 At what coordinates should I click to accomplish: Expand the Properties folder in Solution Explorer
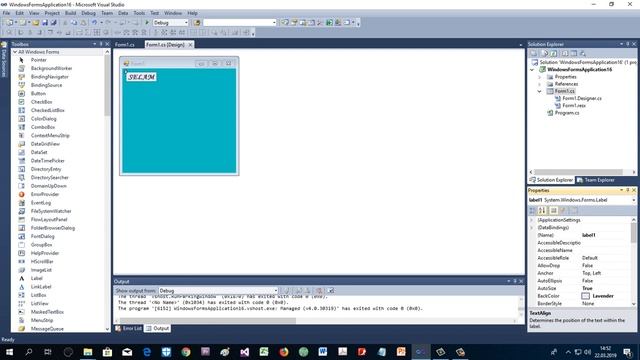(540, 77)
